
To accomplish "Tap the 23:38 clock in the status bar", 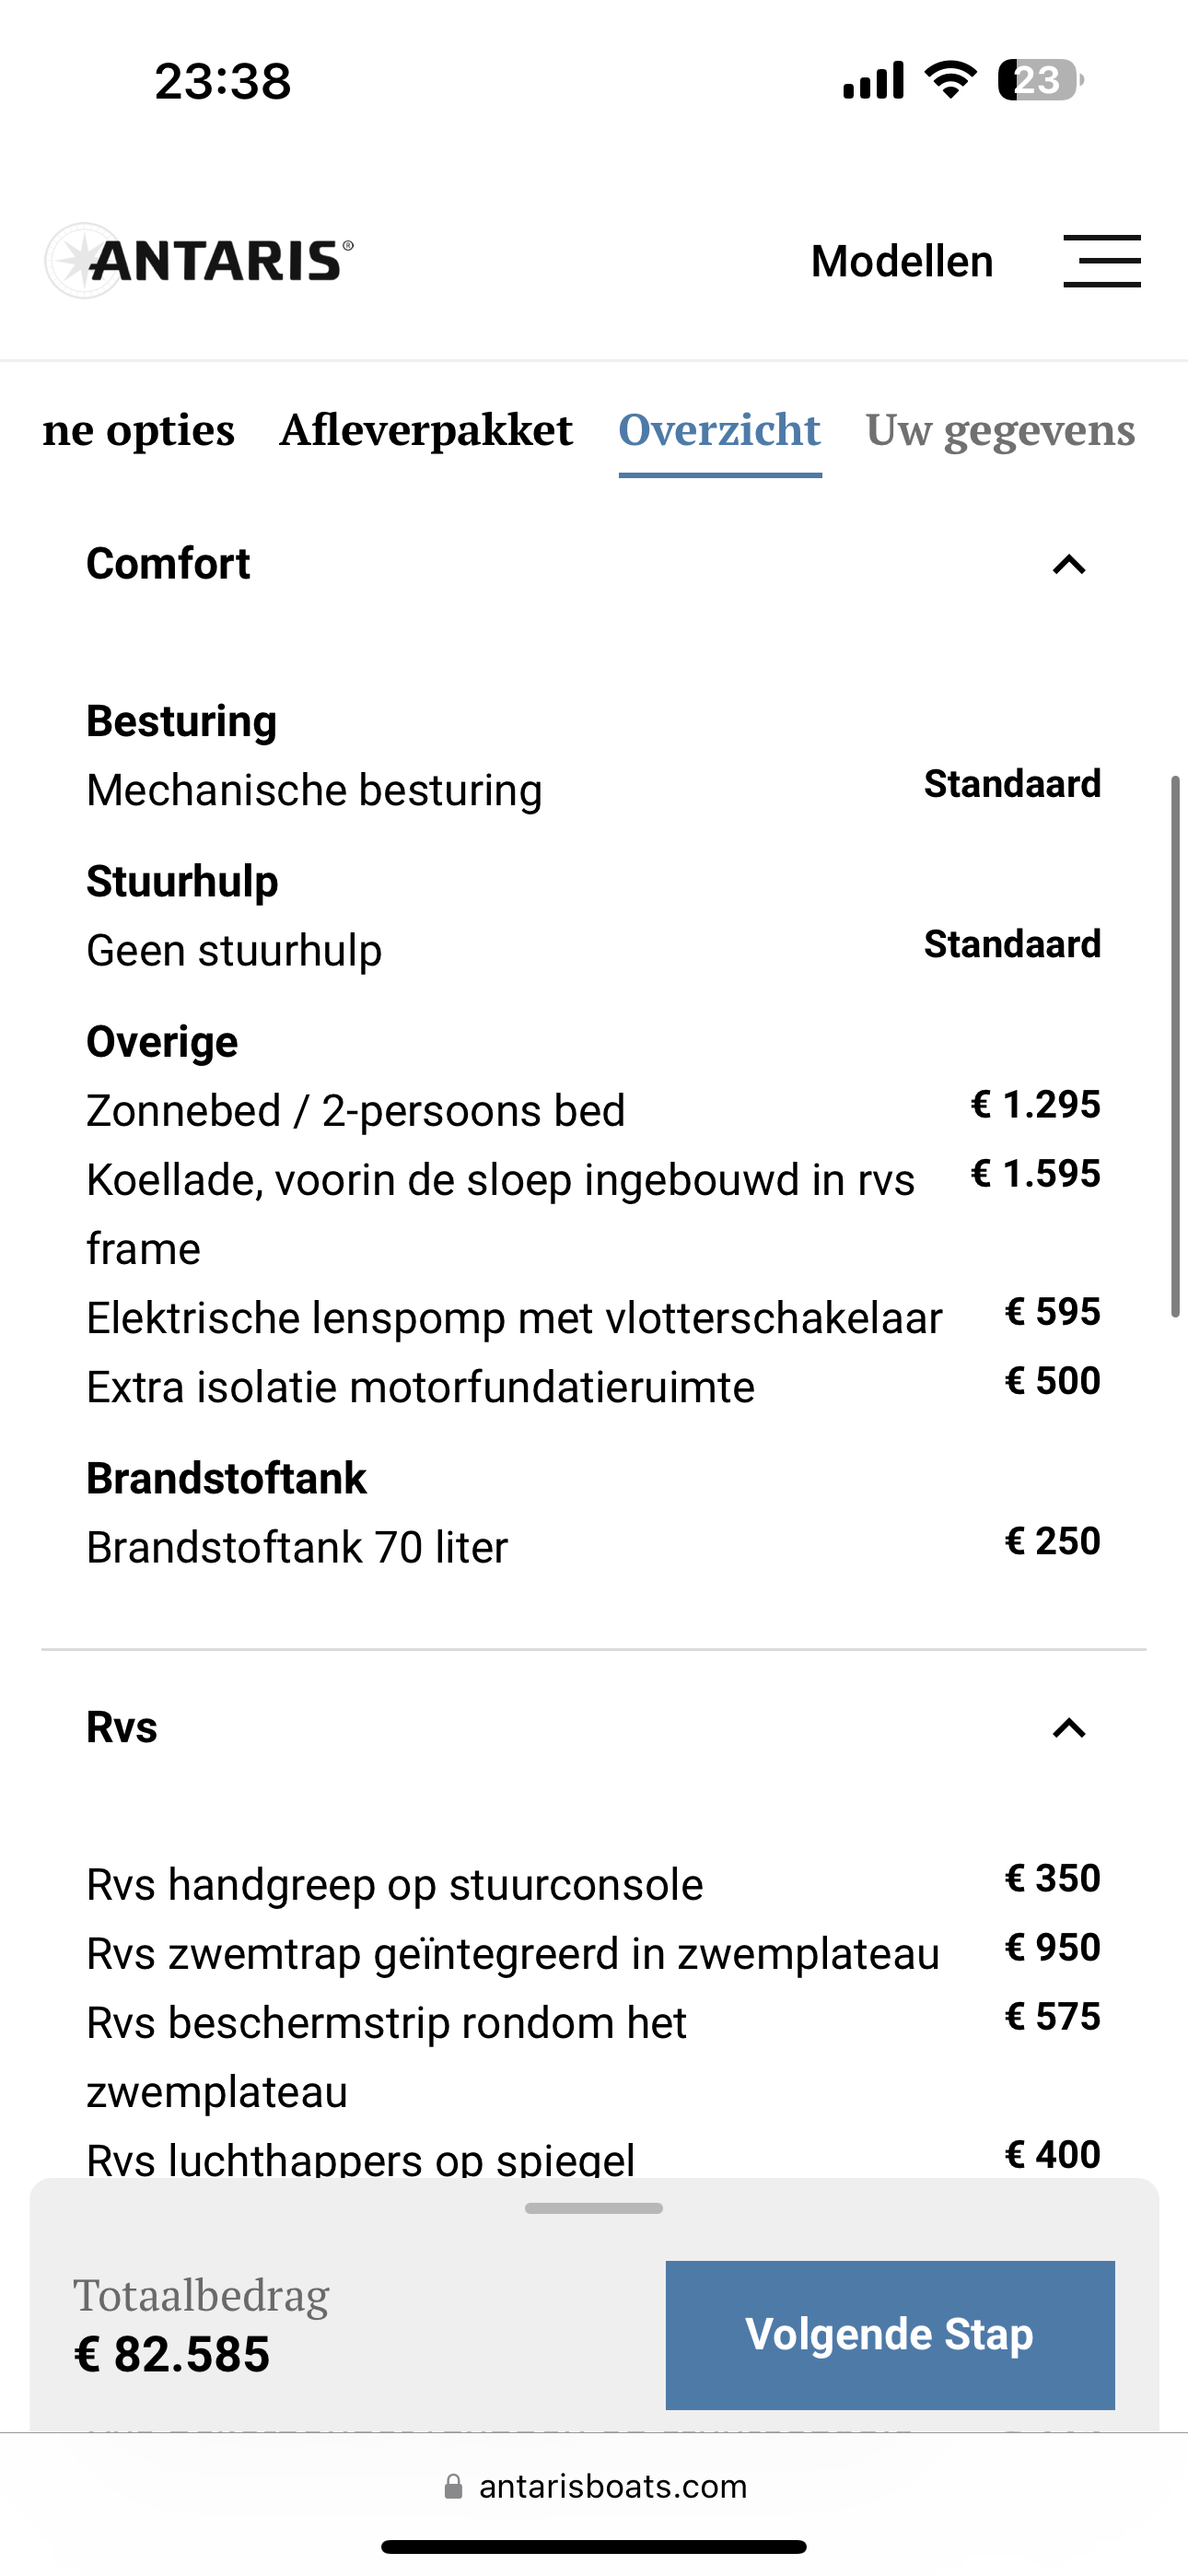I will pos(223,81).
